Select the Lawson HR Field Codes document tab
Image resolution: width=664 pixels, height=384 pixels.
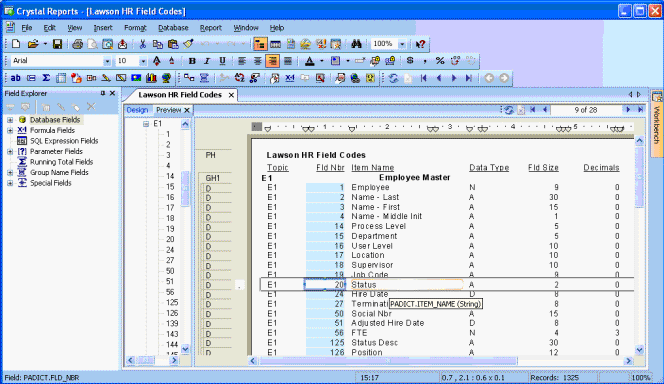[180, 95]
